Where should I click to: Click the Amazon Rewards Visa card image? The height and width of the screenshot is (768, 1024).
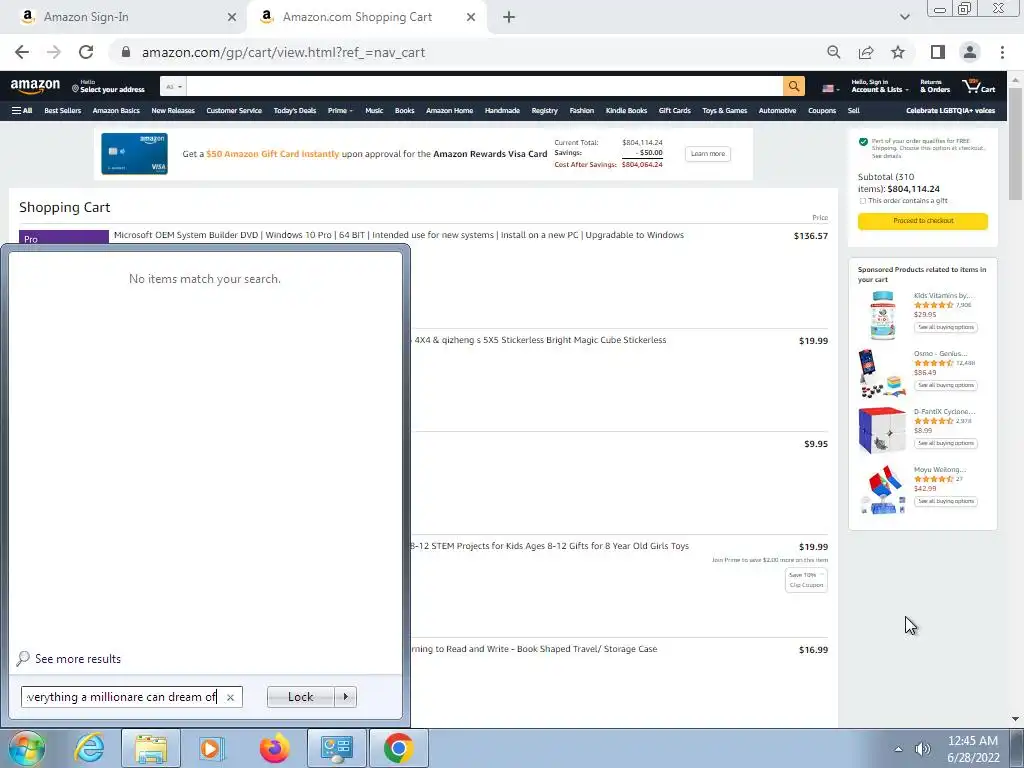pos(135,154)
